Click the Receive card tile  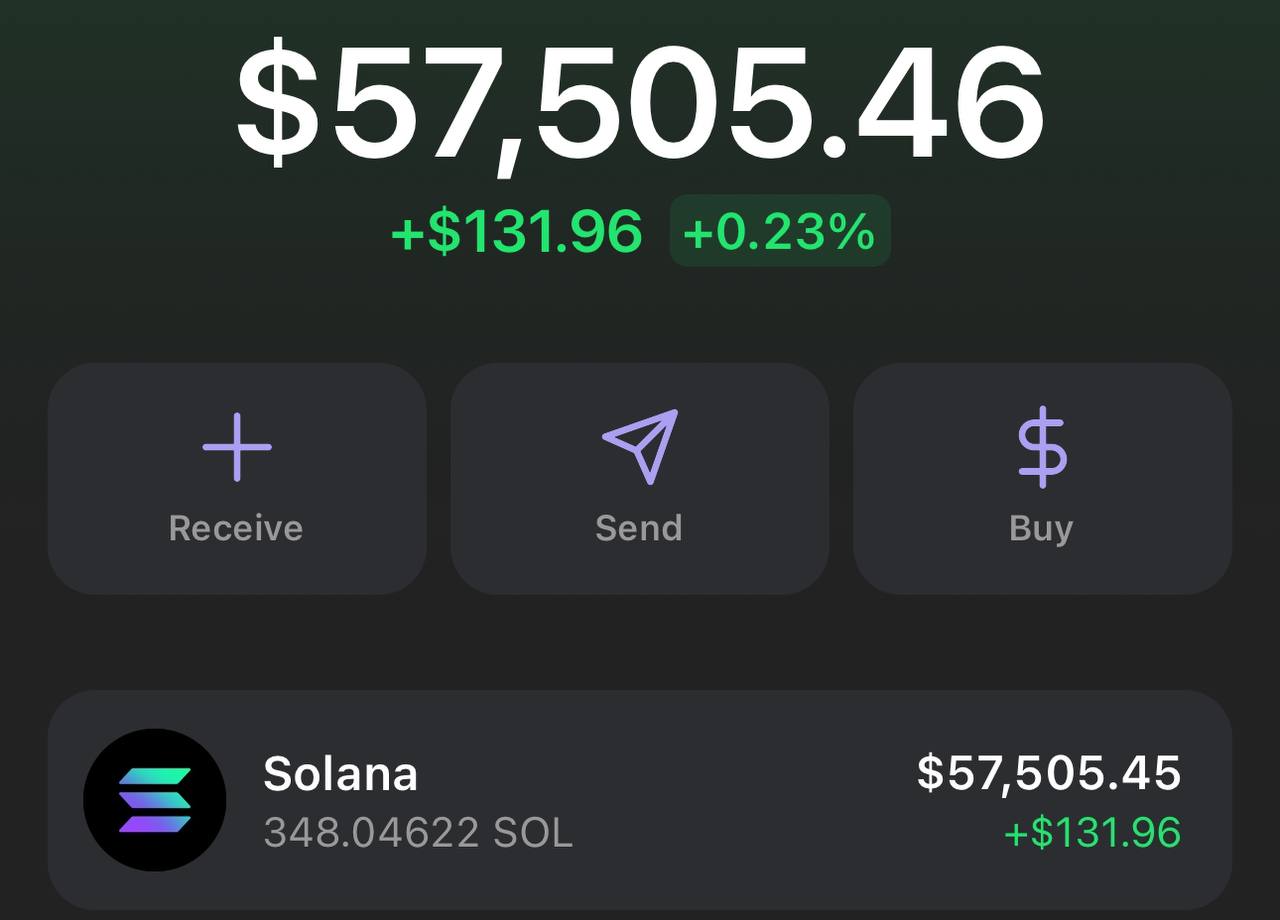235,478
